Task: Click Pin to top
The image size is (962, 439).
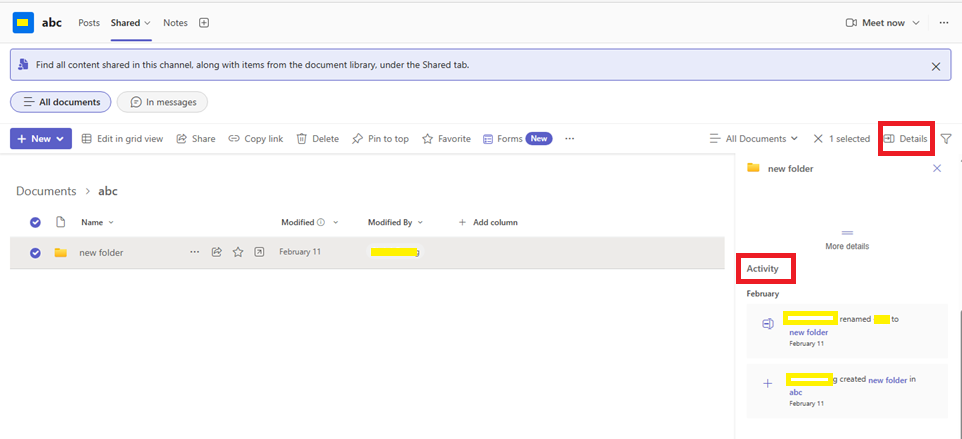Action: coord(380,139)
